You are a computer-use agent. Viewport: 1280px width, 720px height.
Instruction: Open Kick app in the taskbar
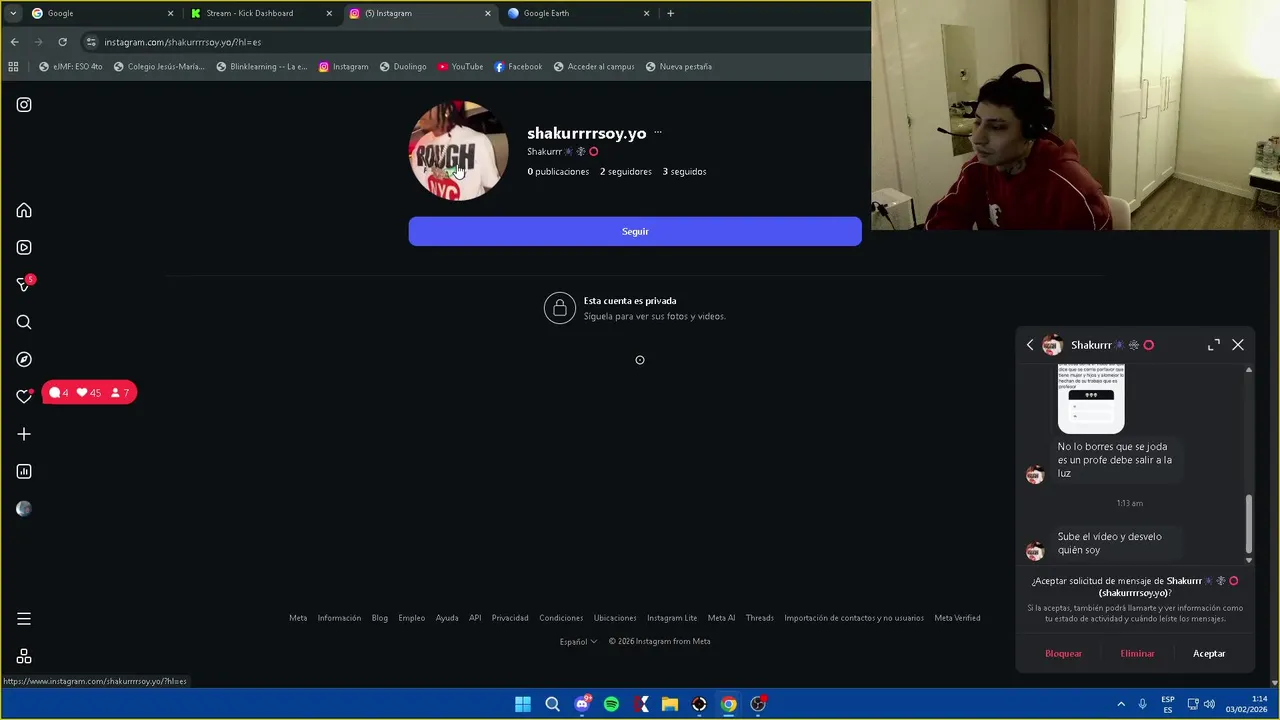(640, 704)
